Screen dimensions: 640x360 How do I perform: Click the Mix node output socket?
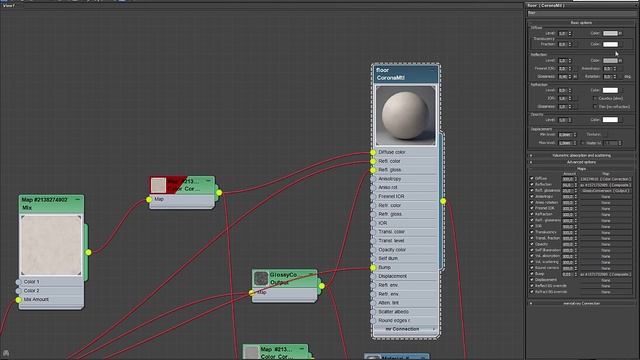point(88,252)
